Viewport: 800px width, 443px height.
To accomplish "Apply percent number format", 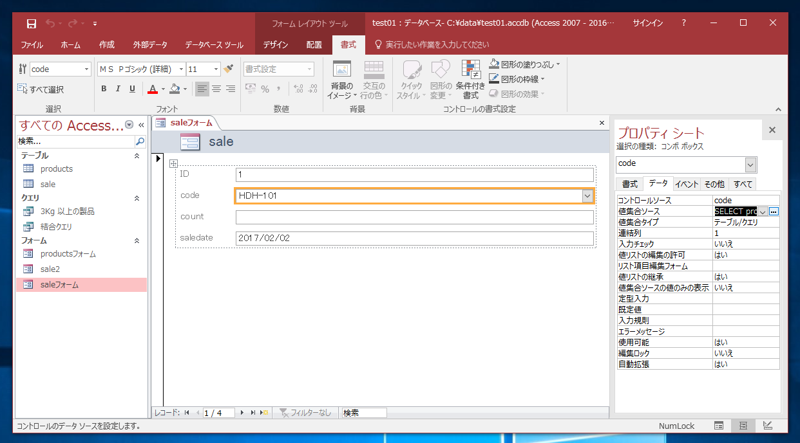I will pyautogui.click(x=265, y=89).
